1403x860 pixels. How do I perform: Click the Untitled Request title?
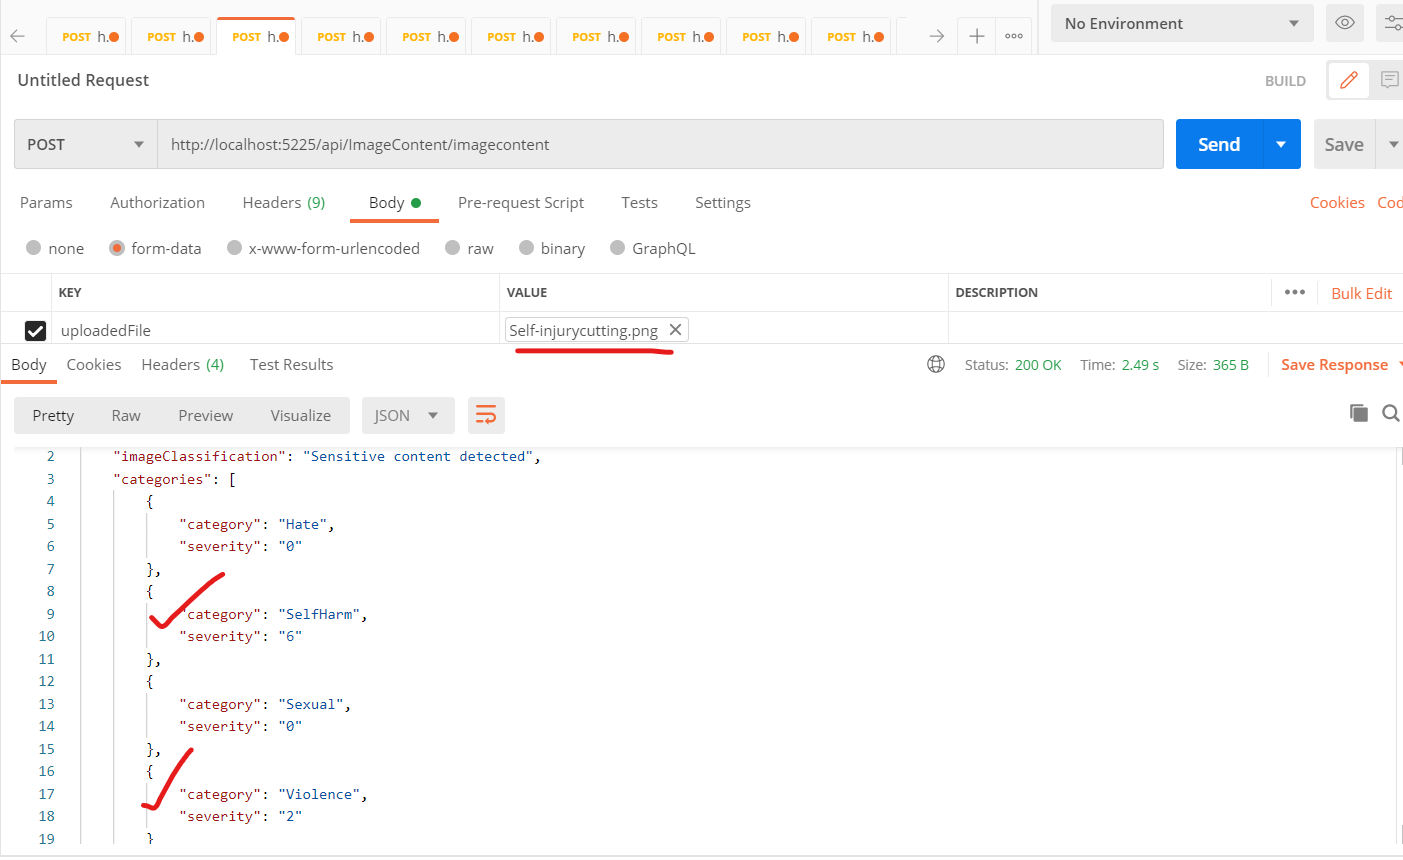[x=83, y=80]
